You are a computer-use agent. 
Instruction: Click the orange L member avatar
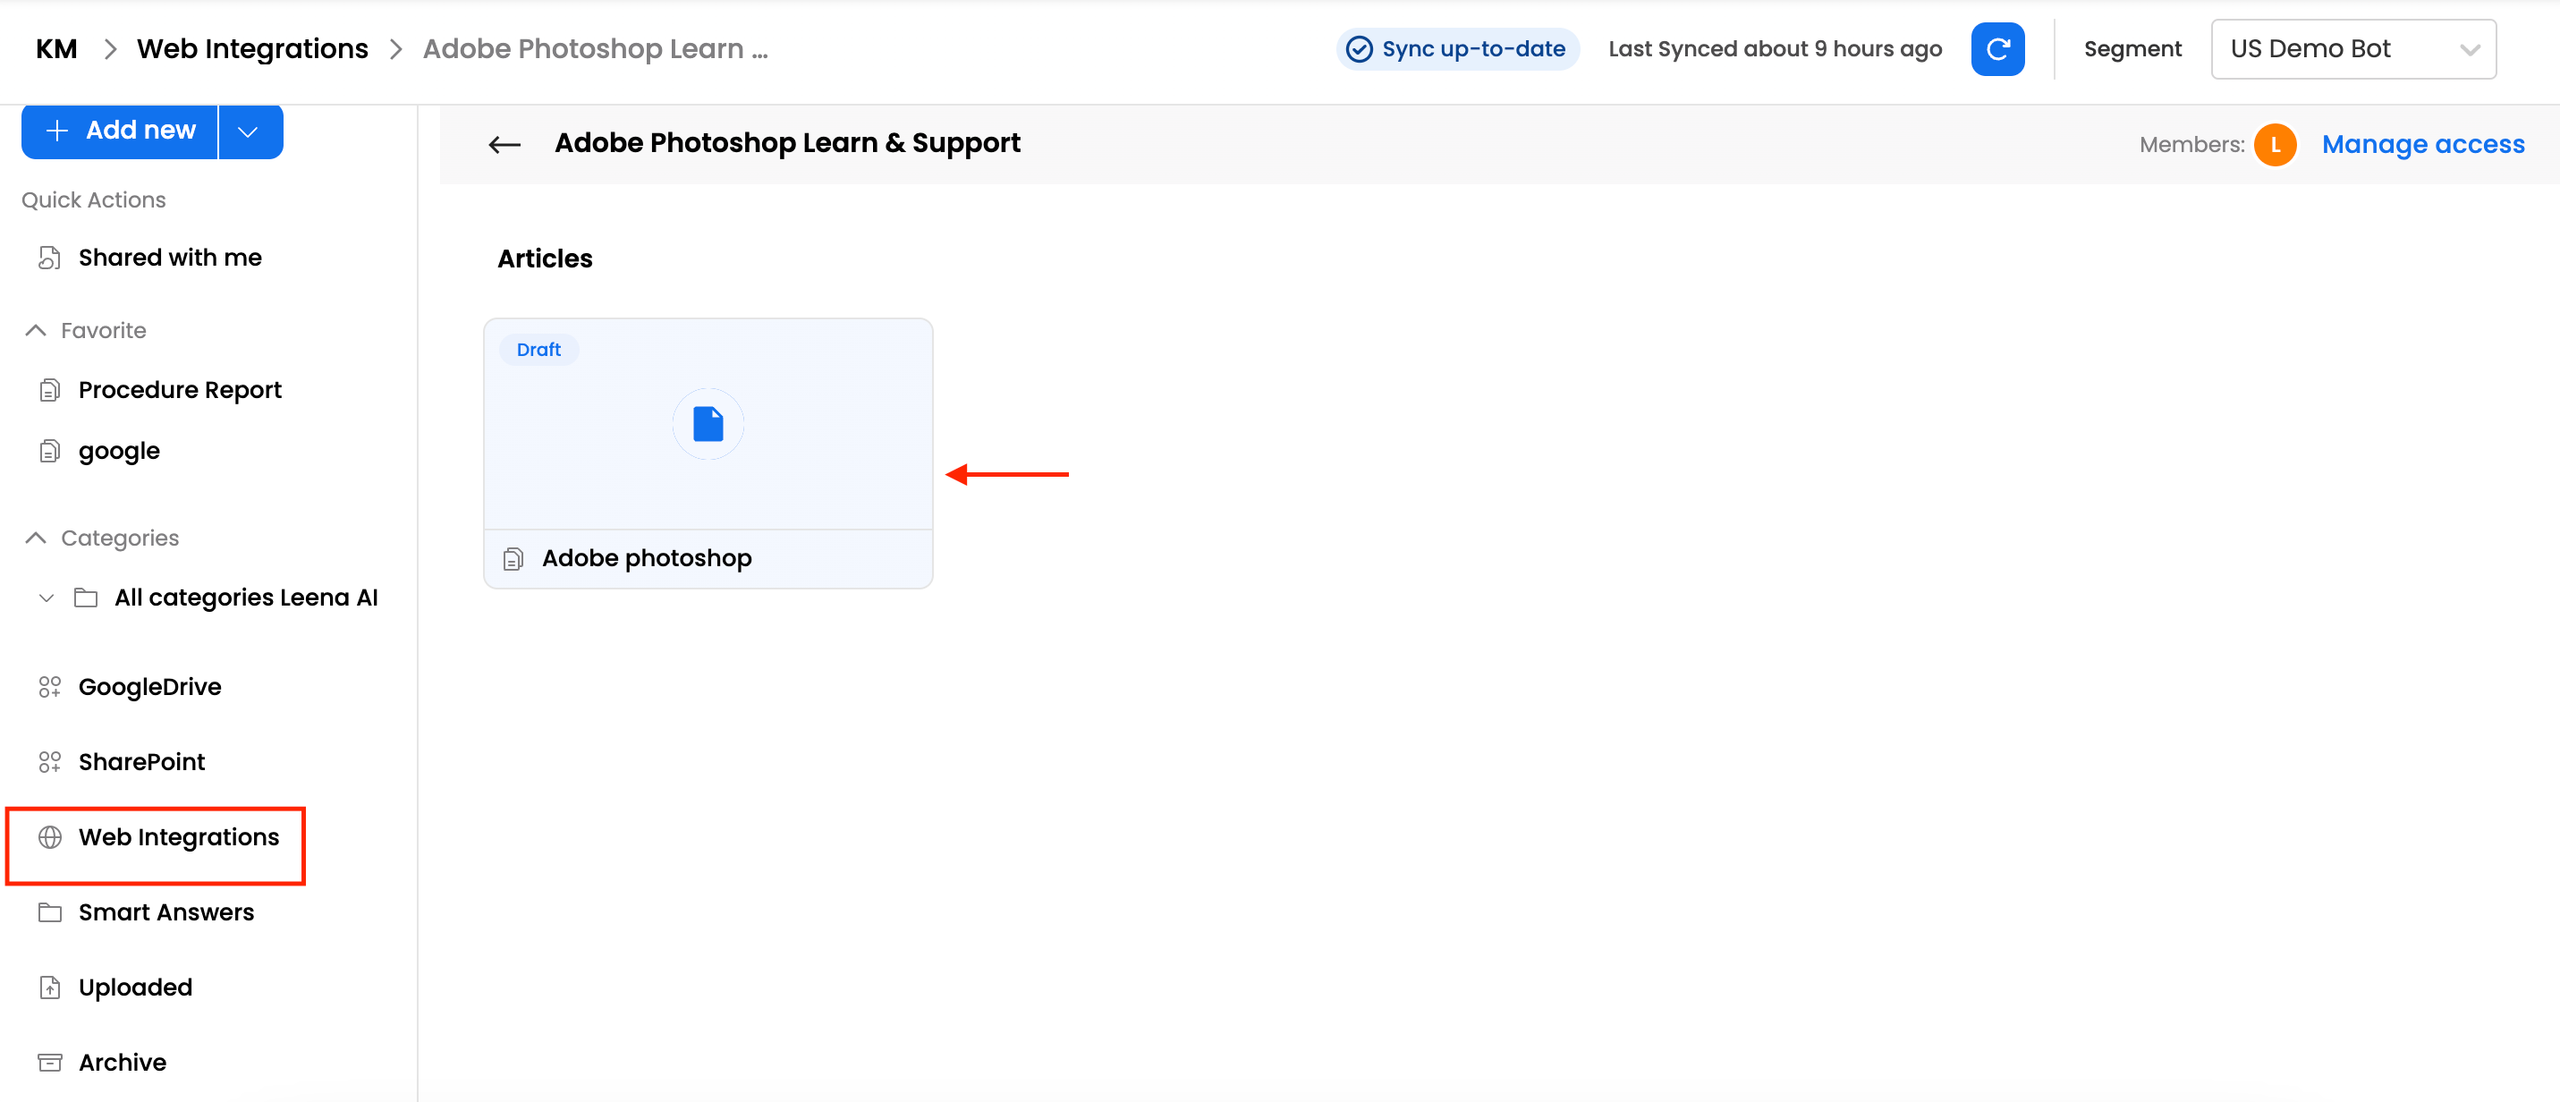coord(2275,145)
